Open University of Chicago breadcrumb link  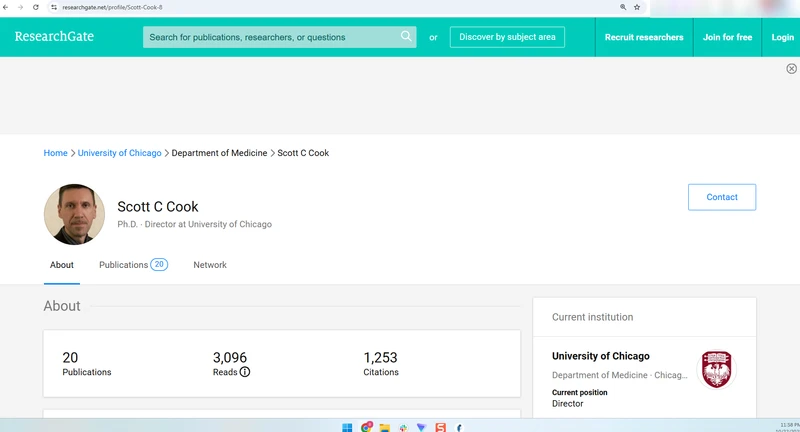pos(119,153)
